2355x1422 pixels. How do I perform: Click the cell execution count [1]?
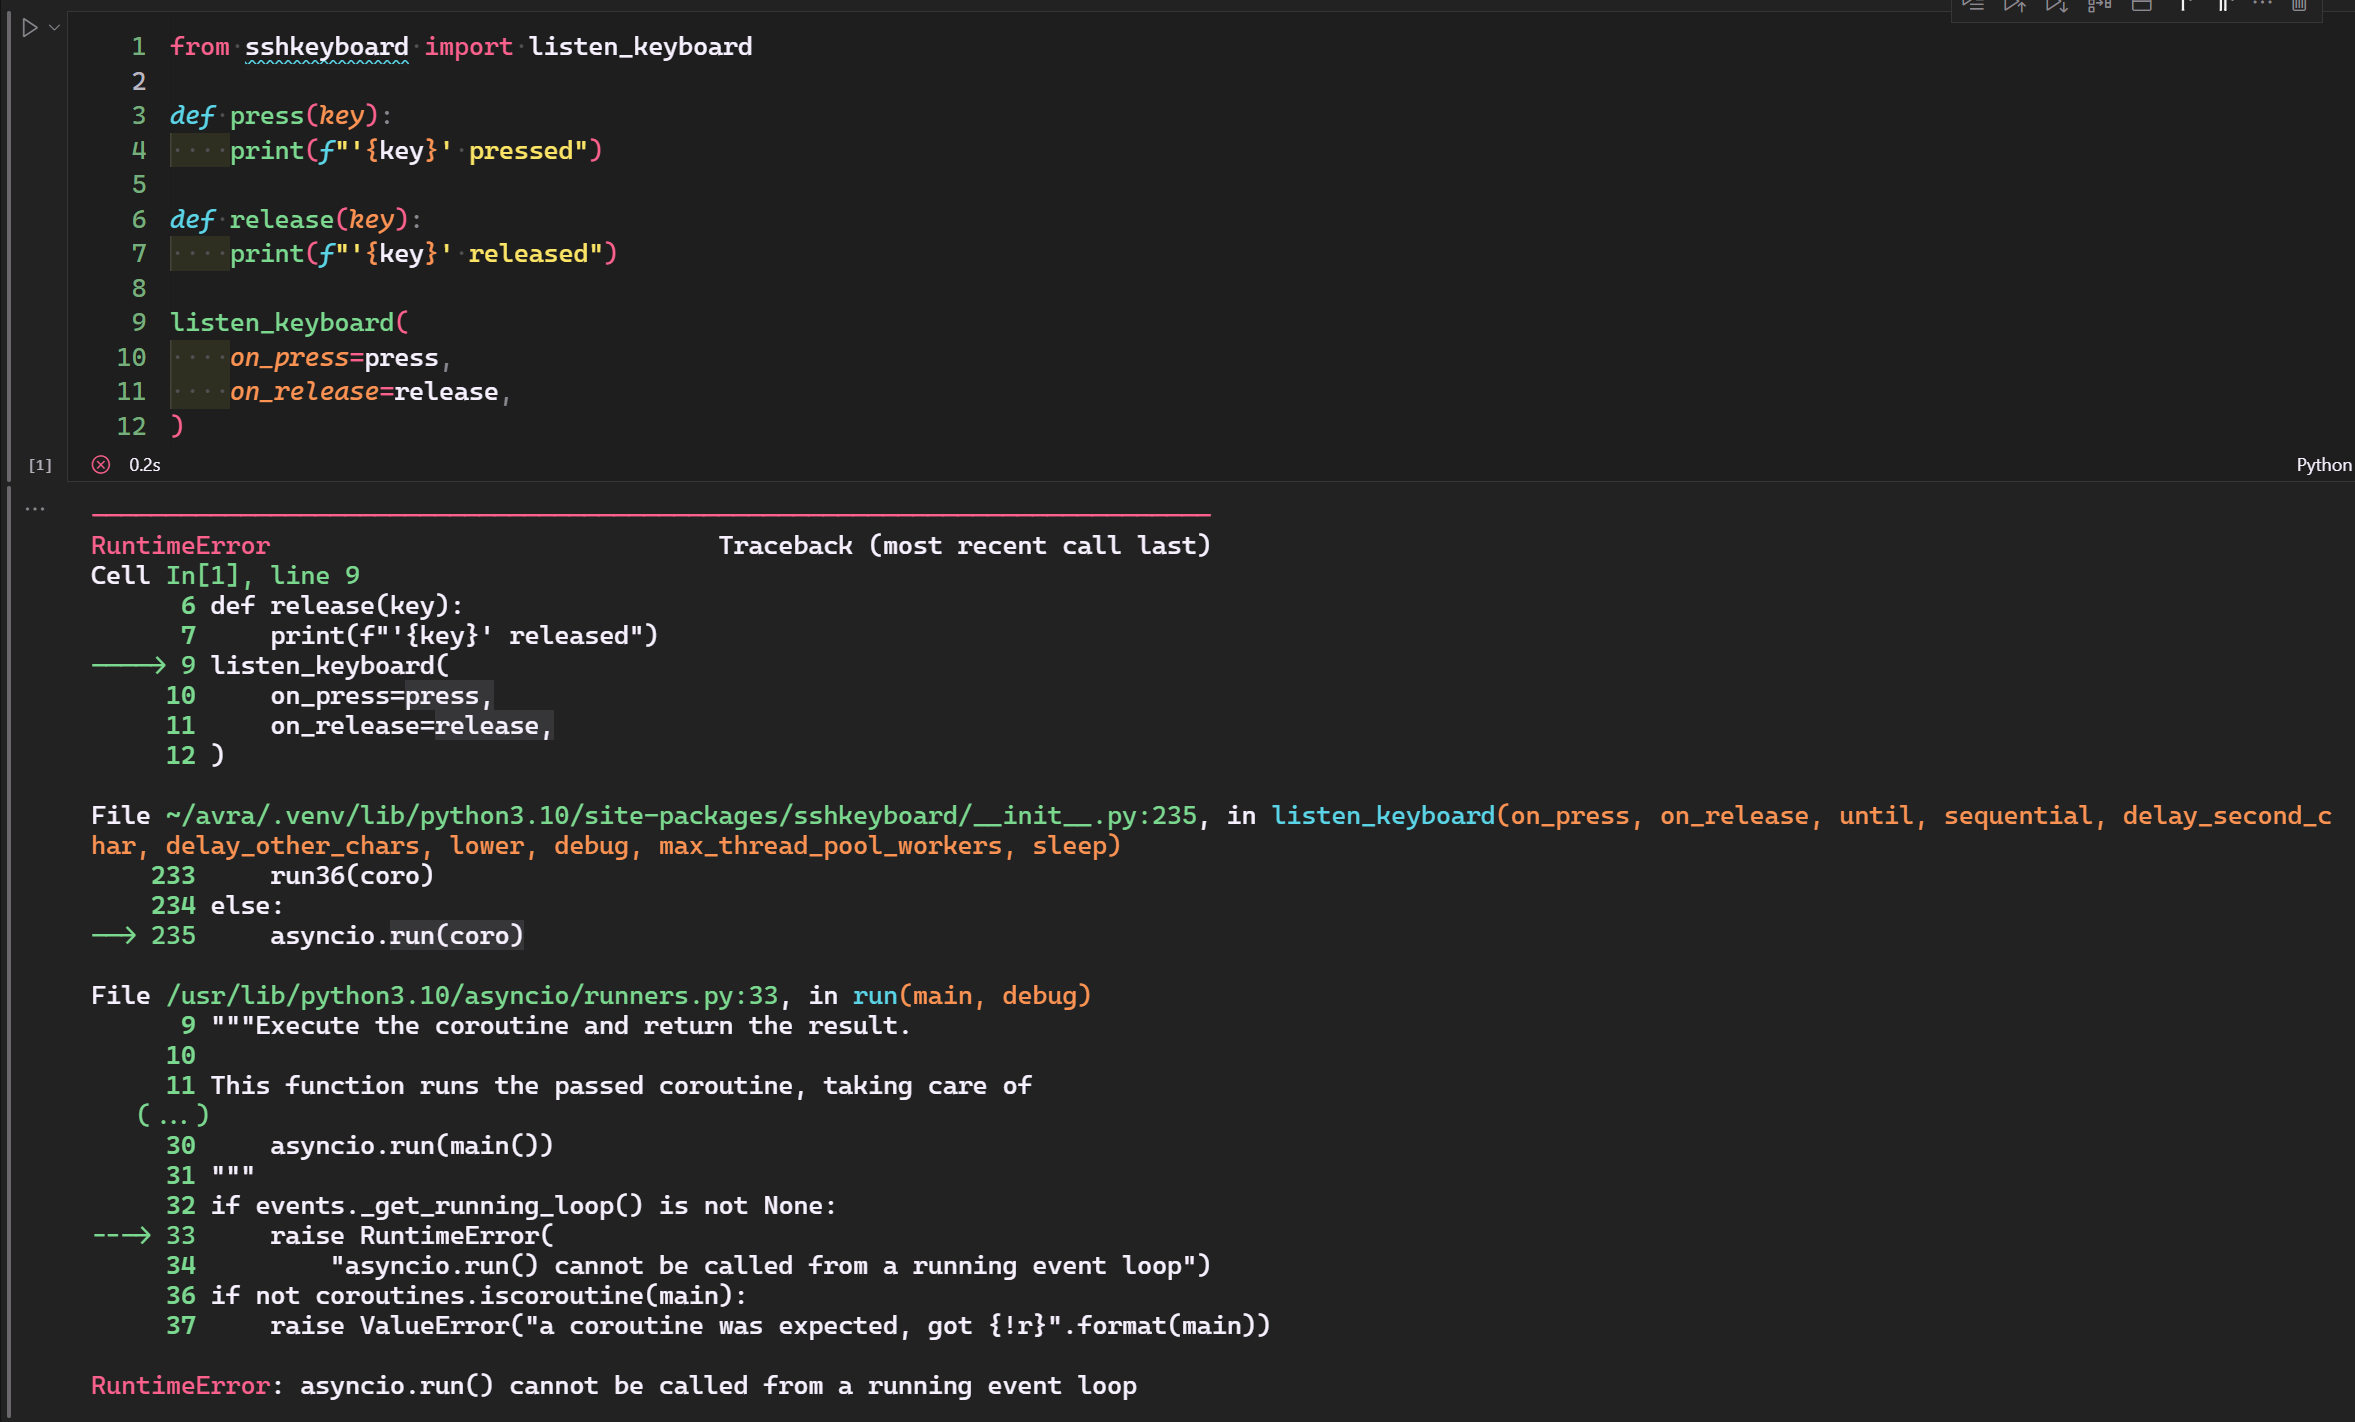[x=40, y=465]
